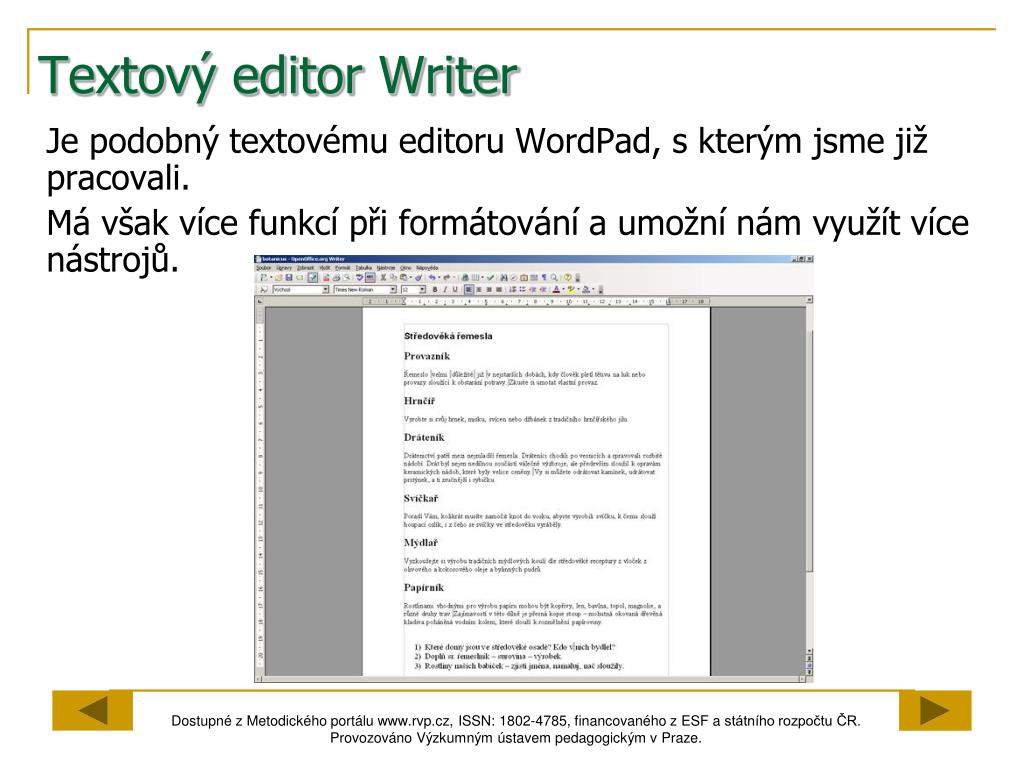Click the Bullets list icon
The height and width of the screenshot is (768, 1024).
tap(522, 289)
